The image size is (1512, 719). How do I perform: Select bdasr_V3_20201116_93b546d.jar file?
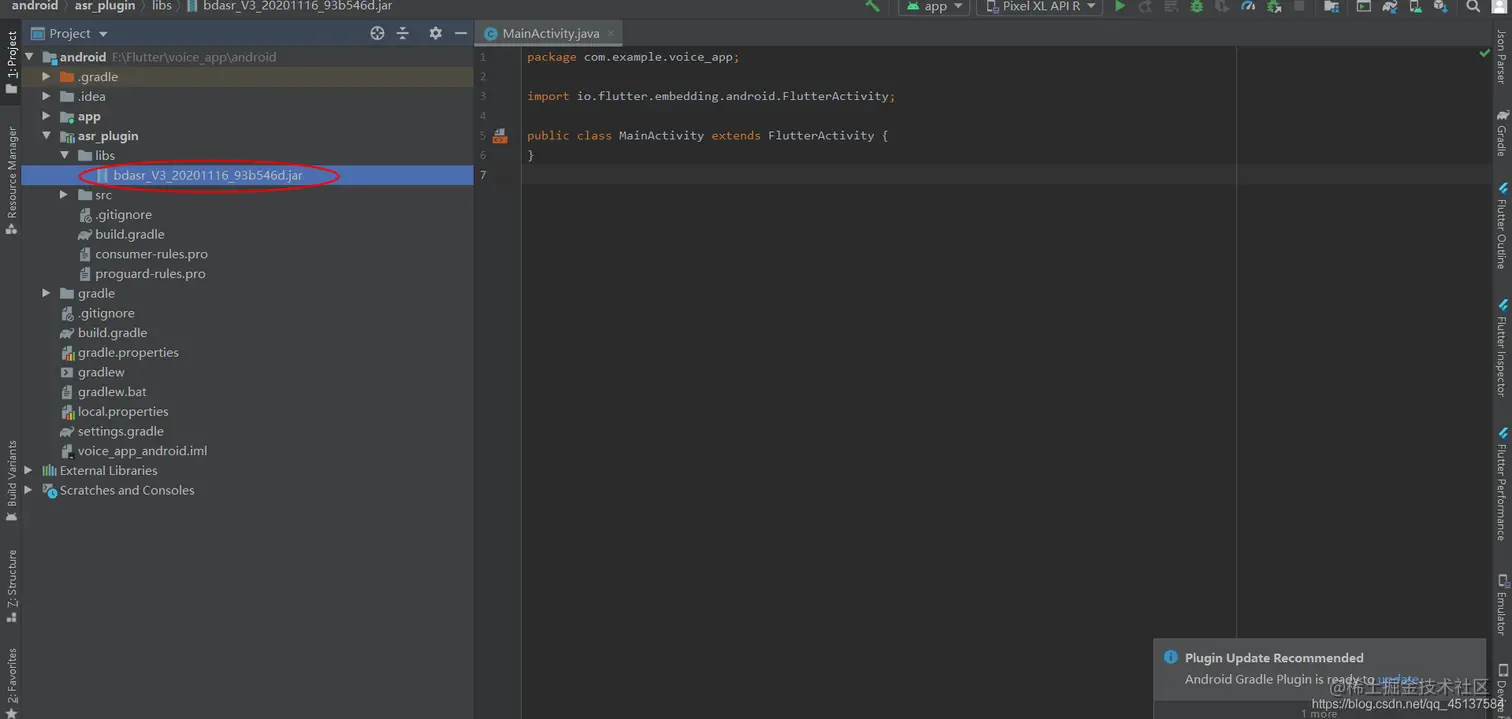247,175
